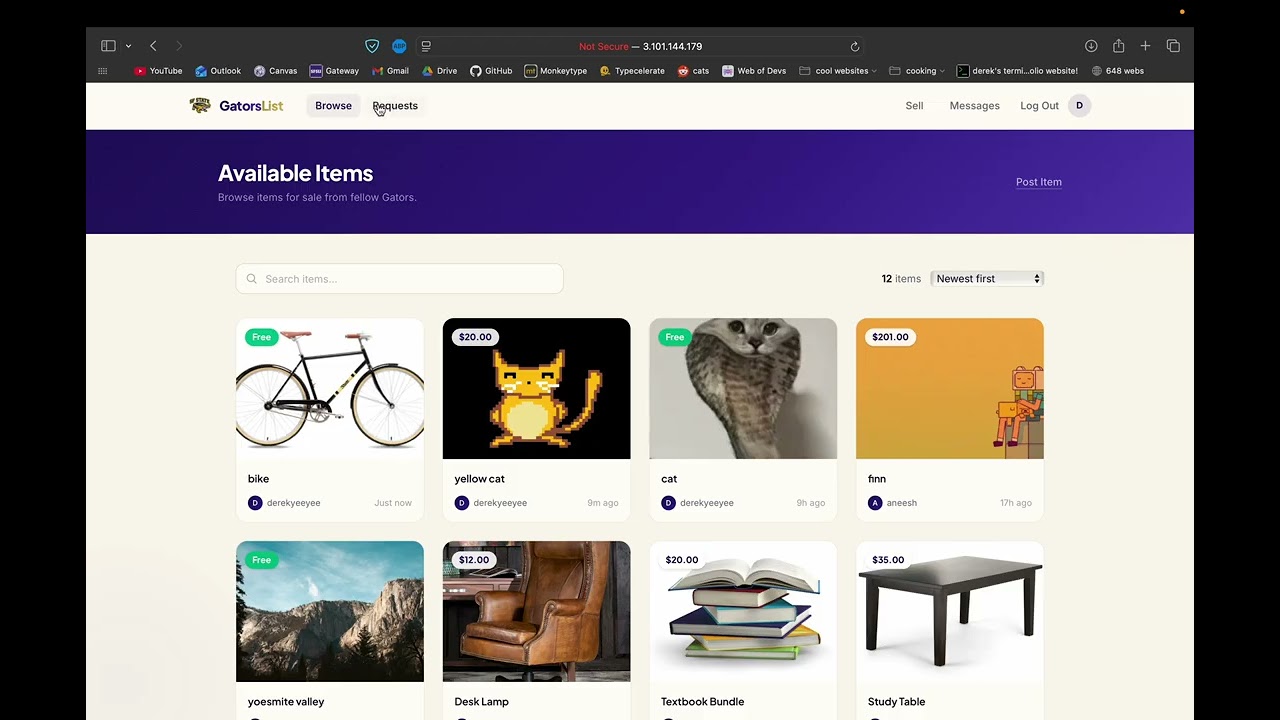Go back with the back arrow
Screen dimensions: 1280x720
click(x=153, y=46)
